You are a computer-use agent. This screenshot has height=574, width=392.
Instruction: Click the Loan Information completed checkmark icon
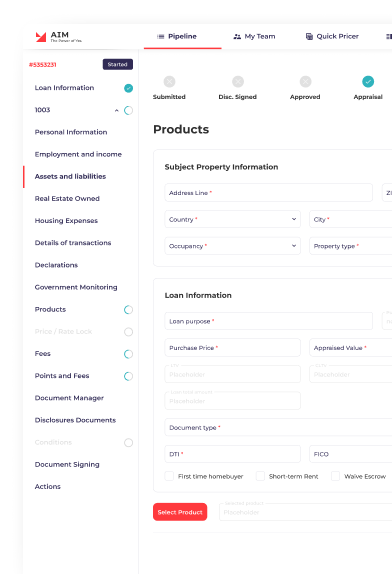coord(128,88)
